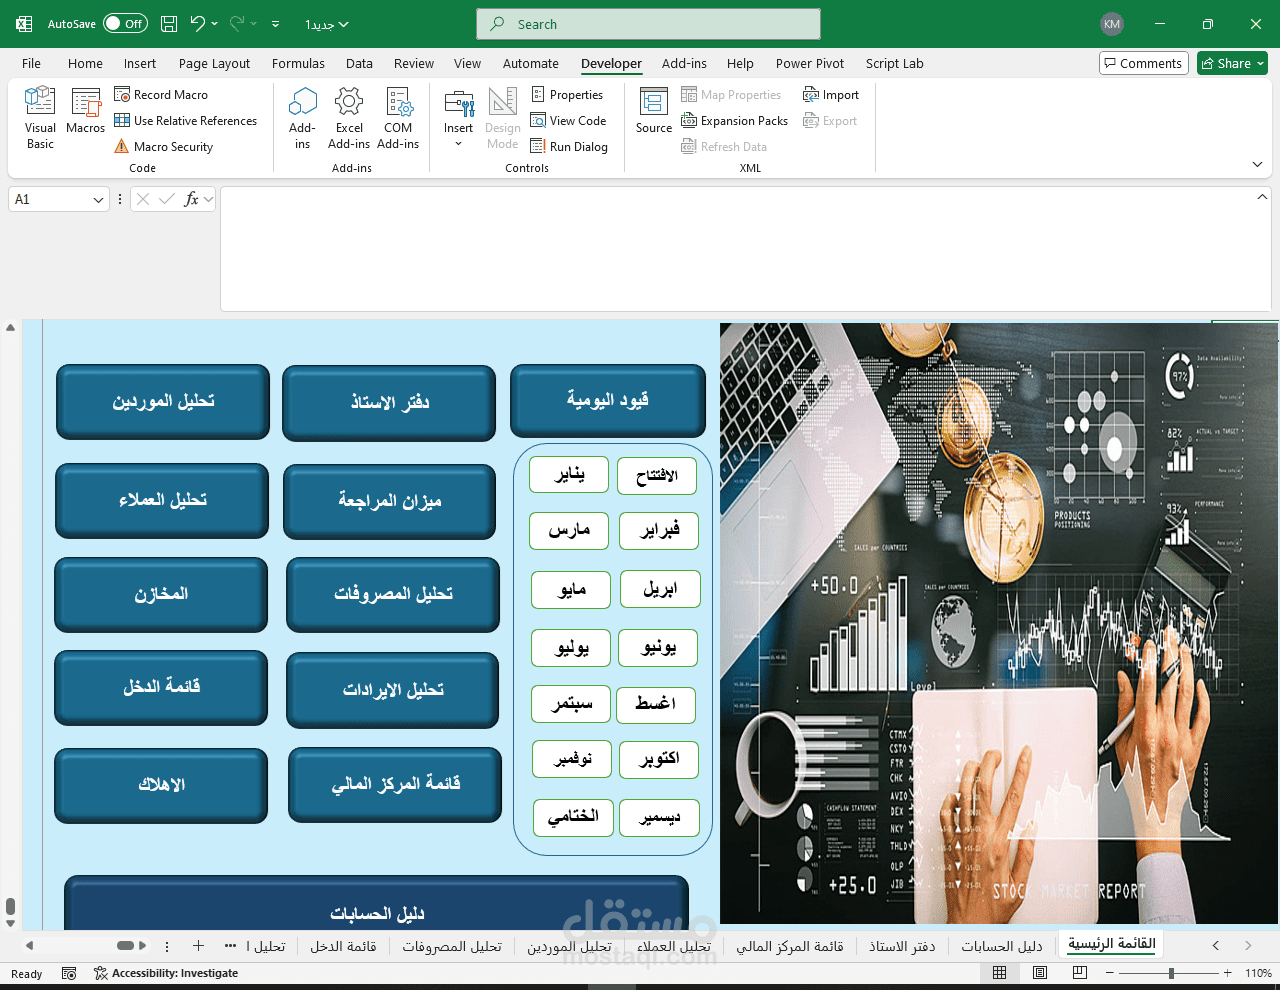Open control Properties
This screenshot has height=990, width=1280.
[x=567, y=94]
